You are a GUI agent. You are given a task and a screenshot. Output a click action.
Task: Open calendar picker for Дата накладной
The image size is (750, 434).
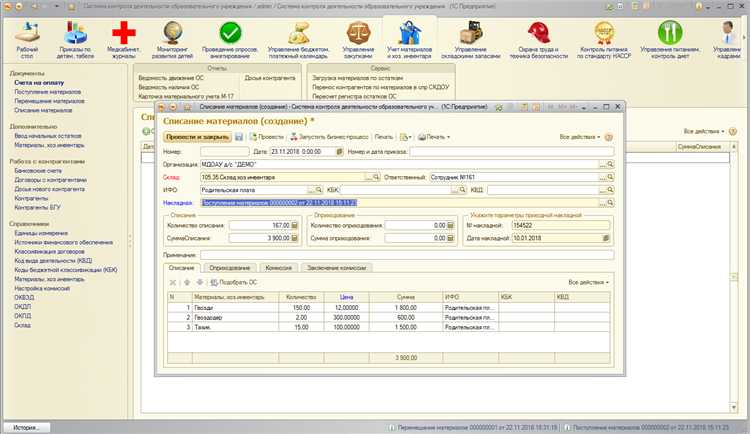[606, 239]
